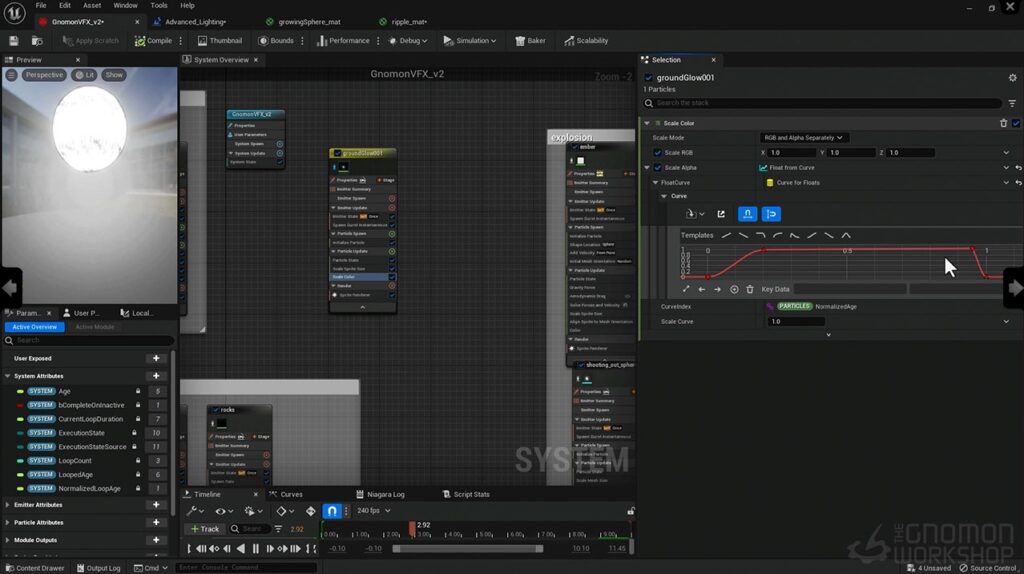Image resolution: width=1024 pixels, height=574 pixels.
Task: Open the Performance toolbar button
Action: click(344, 40)
